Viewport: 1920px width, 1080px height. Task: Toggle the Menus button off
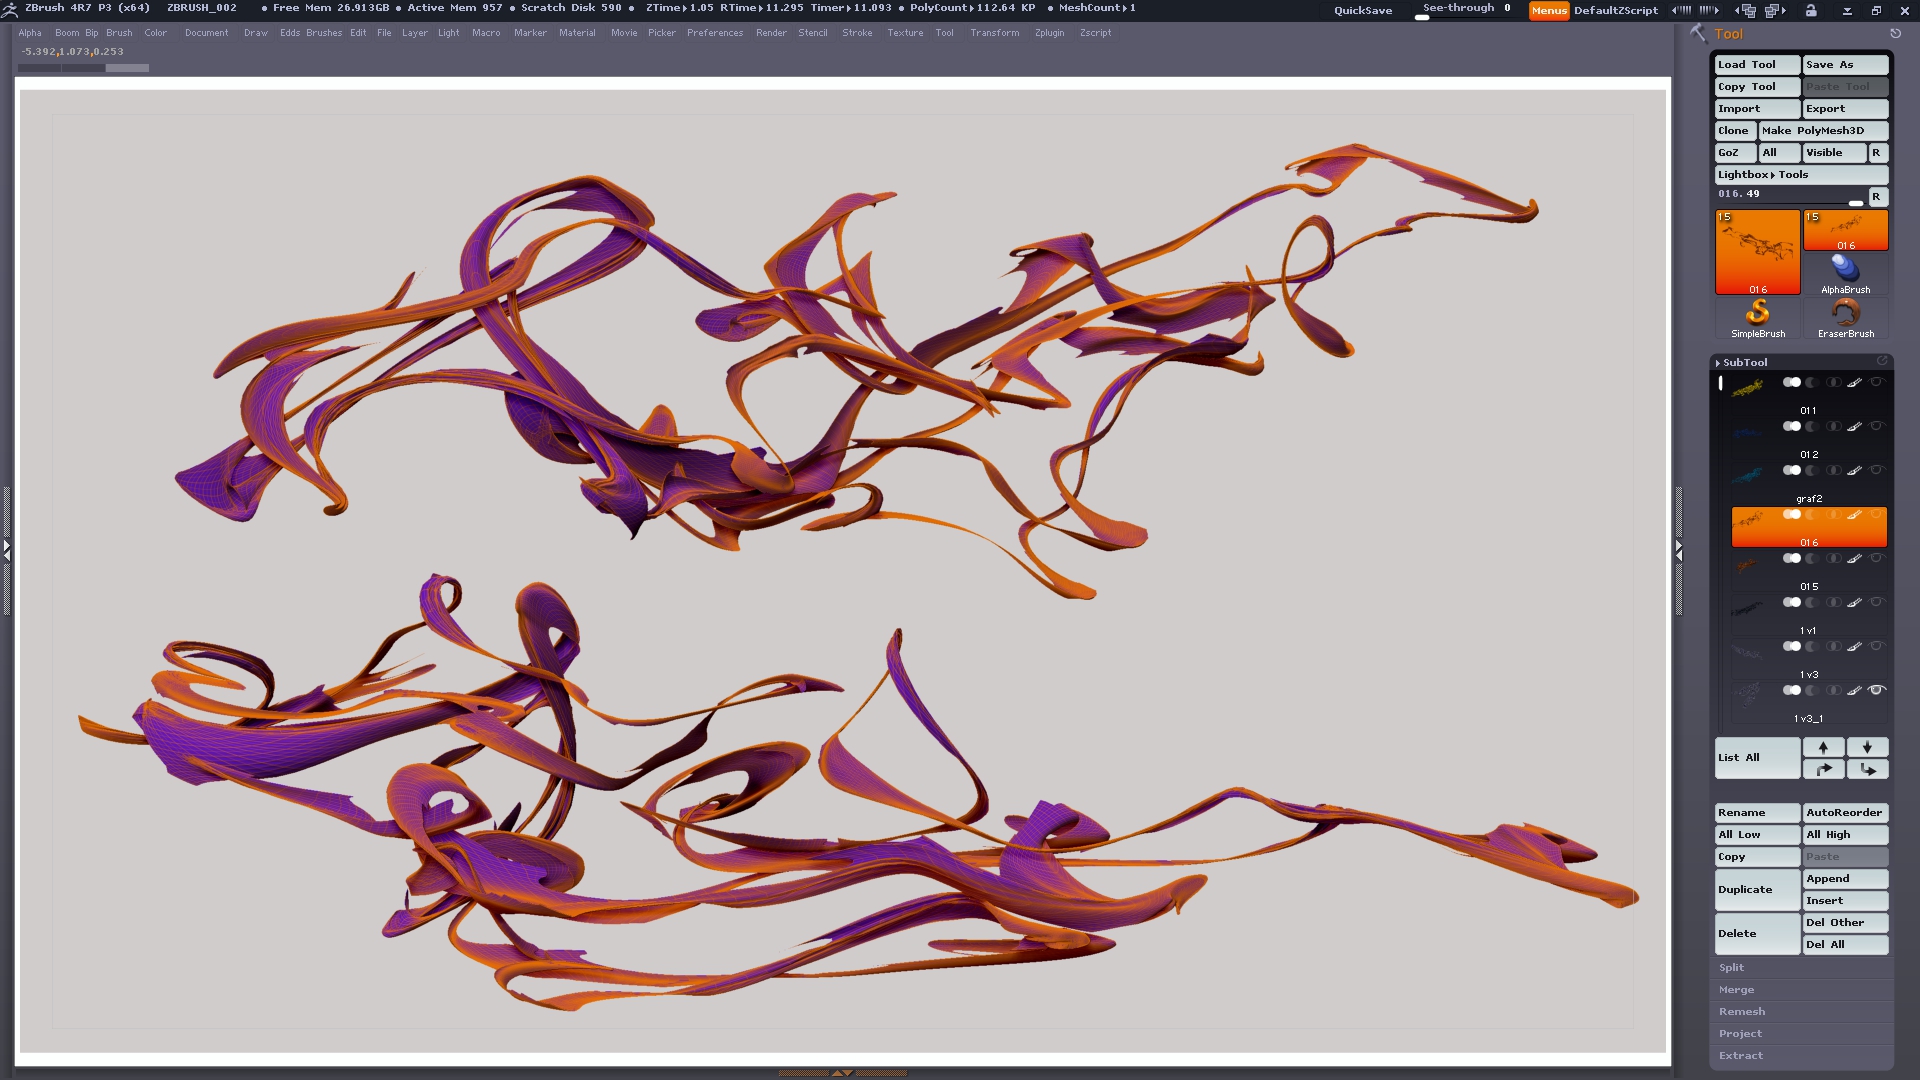[x=1548, y=10]
